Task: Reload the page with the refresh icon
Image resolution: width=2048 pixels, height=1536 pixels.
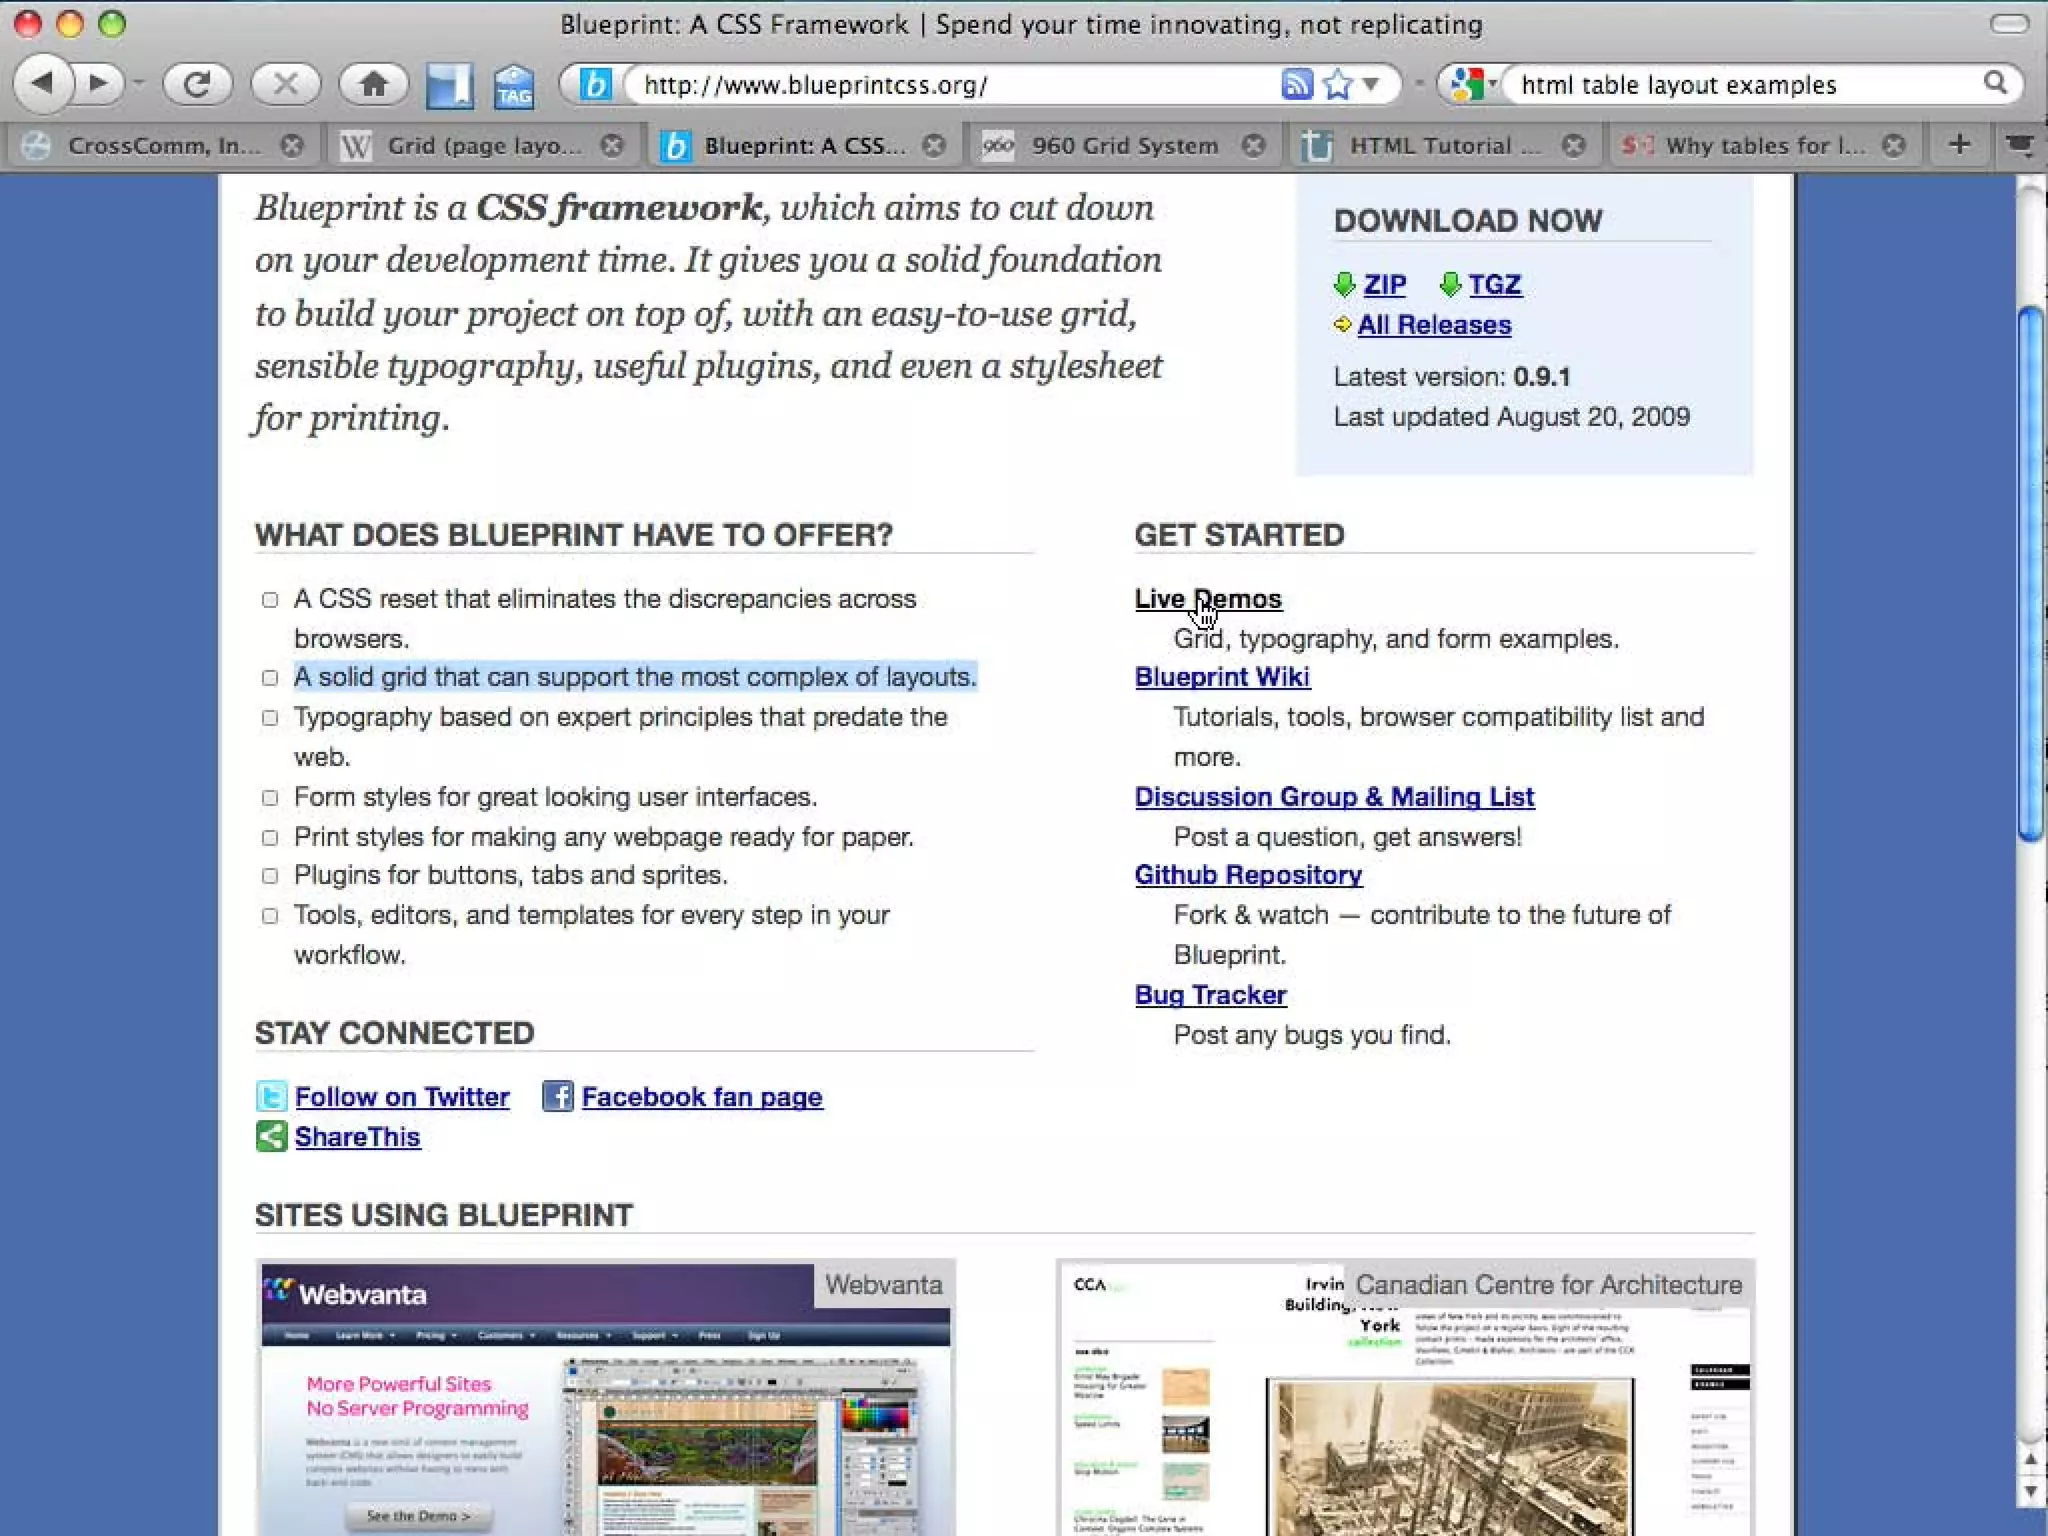Action: click(x=197, y=84)
